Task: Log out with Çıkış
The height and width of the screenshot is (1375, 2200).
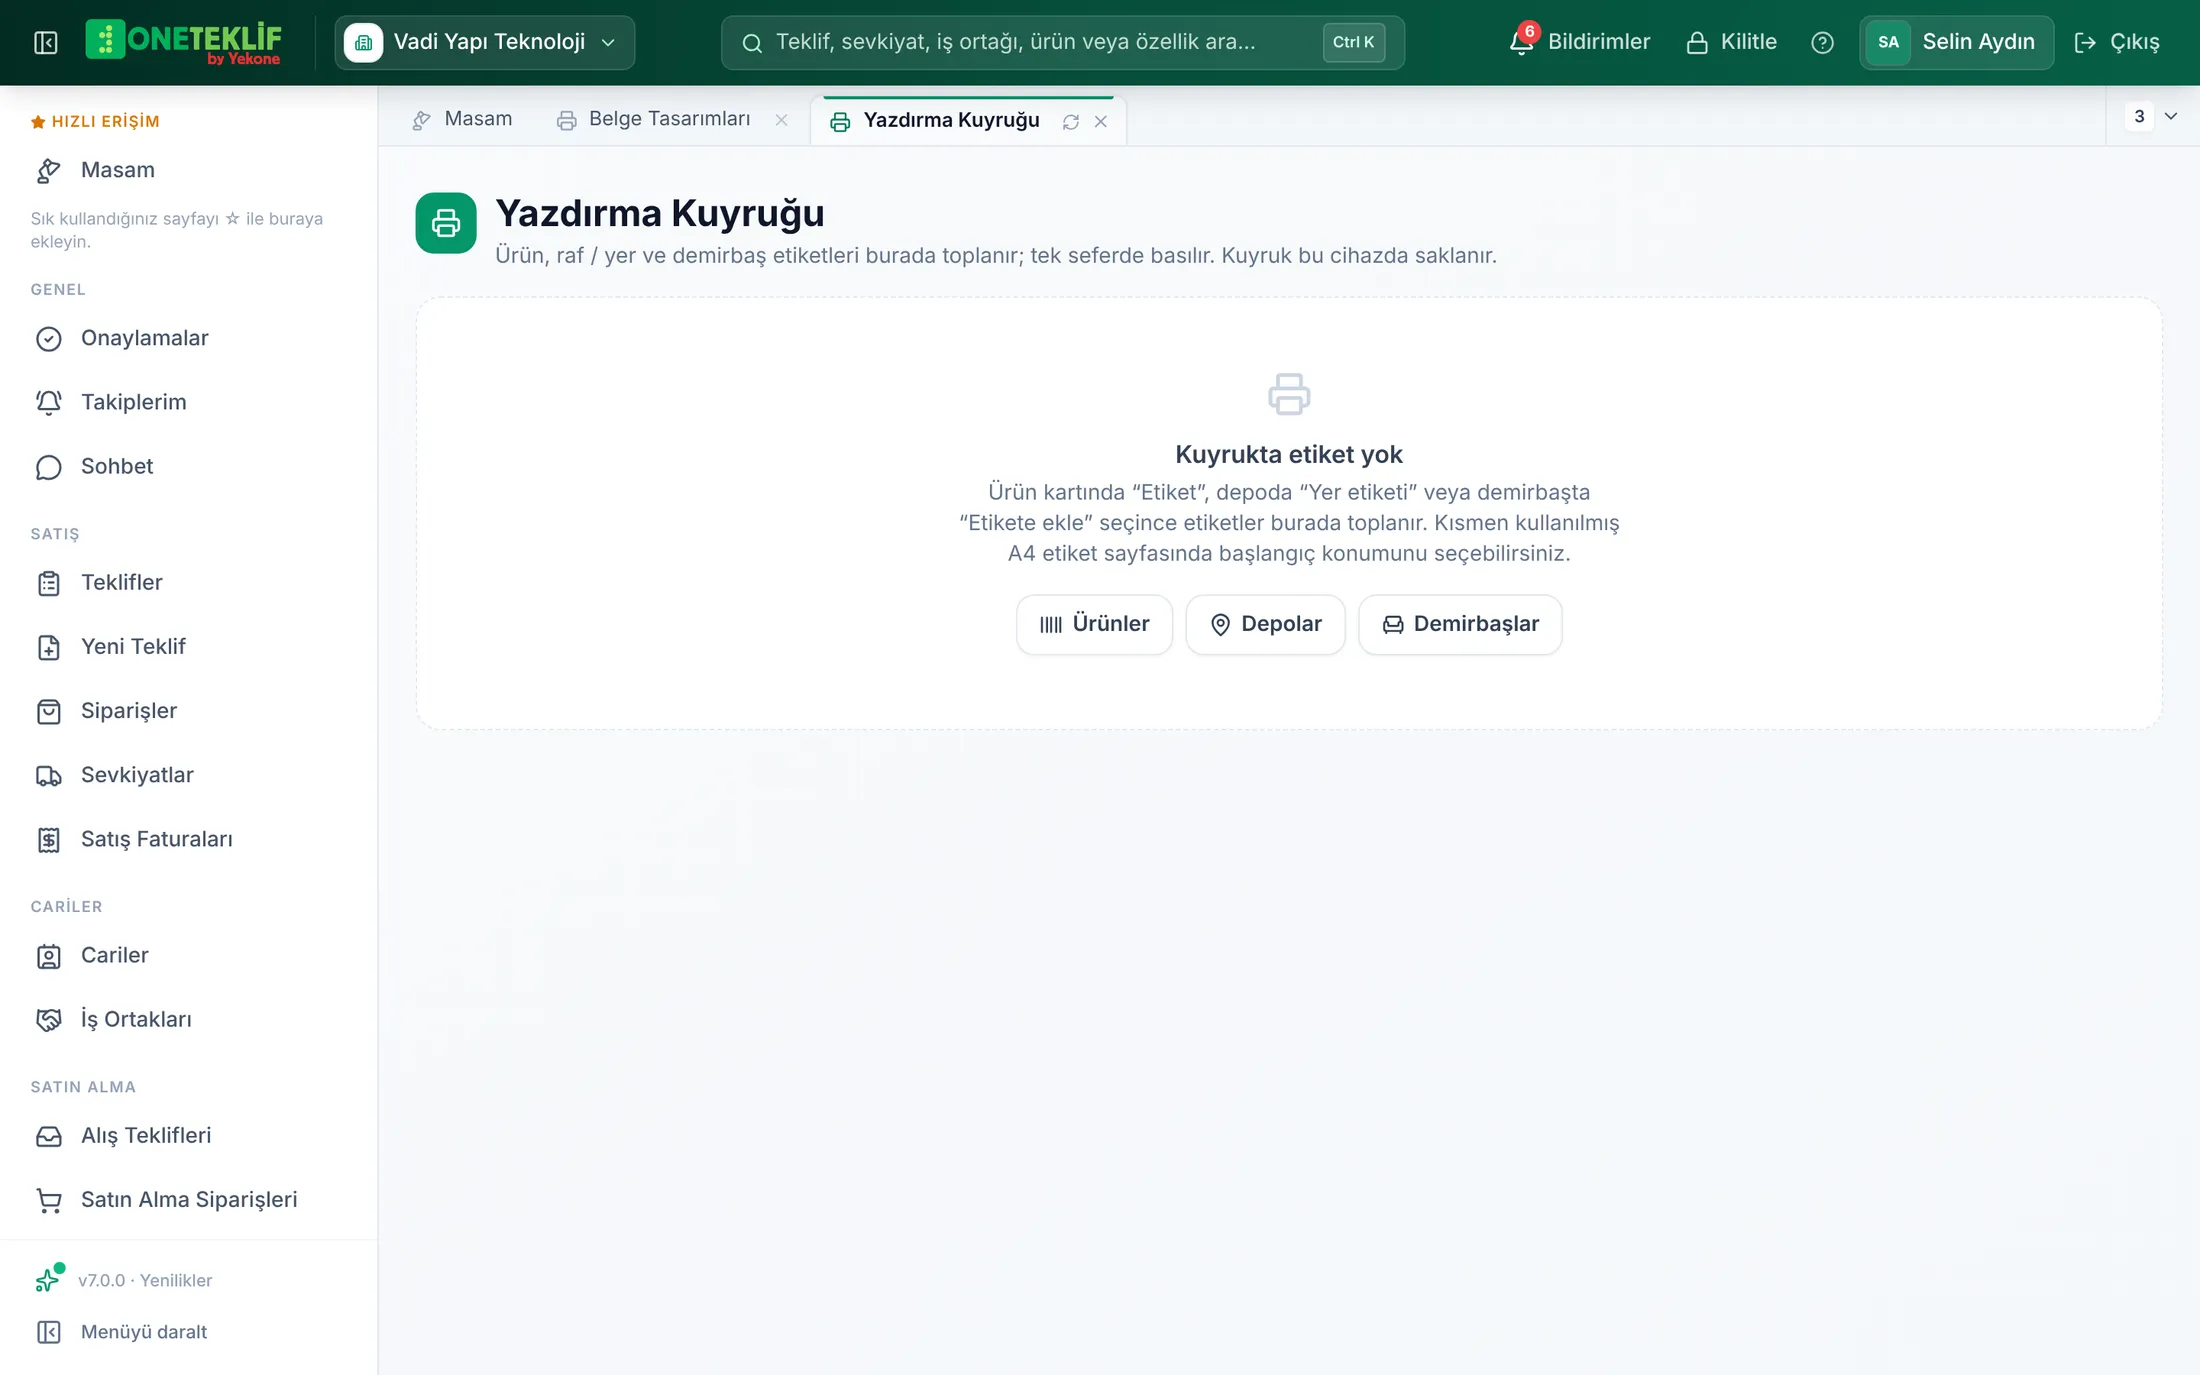Action: click(2117, 42)
